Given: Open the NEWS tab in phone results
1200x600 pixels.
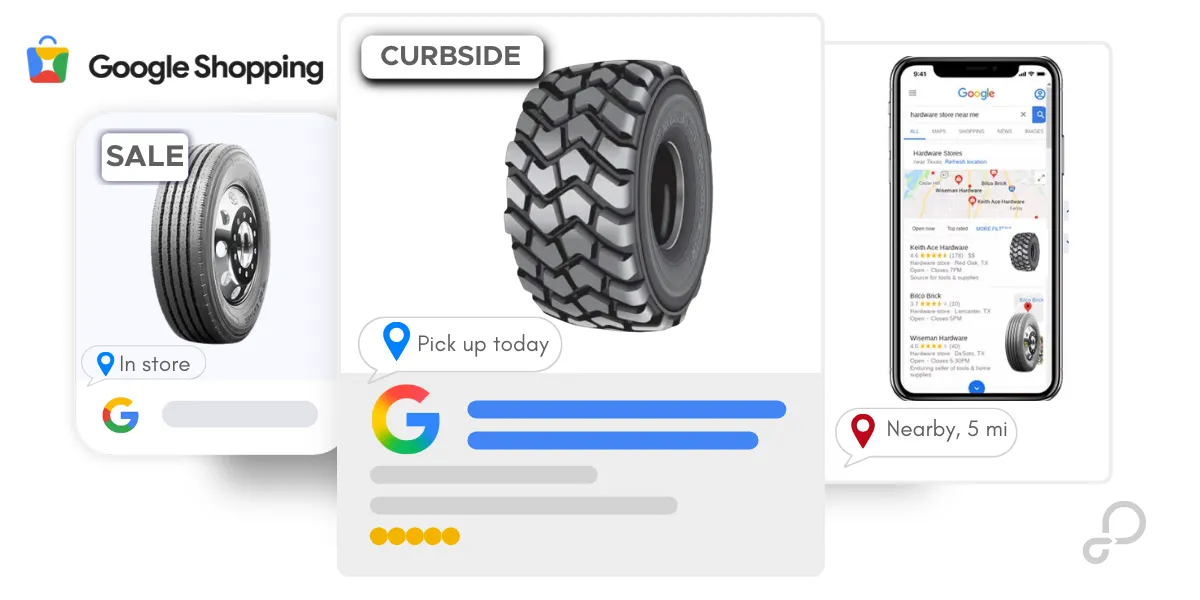Looking at the screenshot, I should tap(1004, 131).
